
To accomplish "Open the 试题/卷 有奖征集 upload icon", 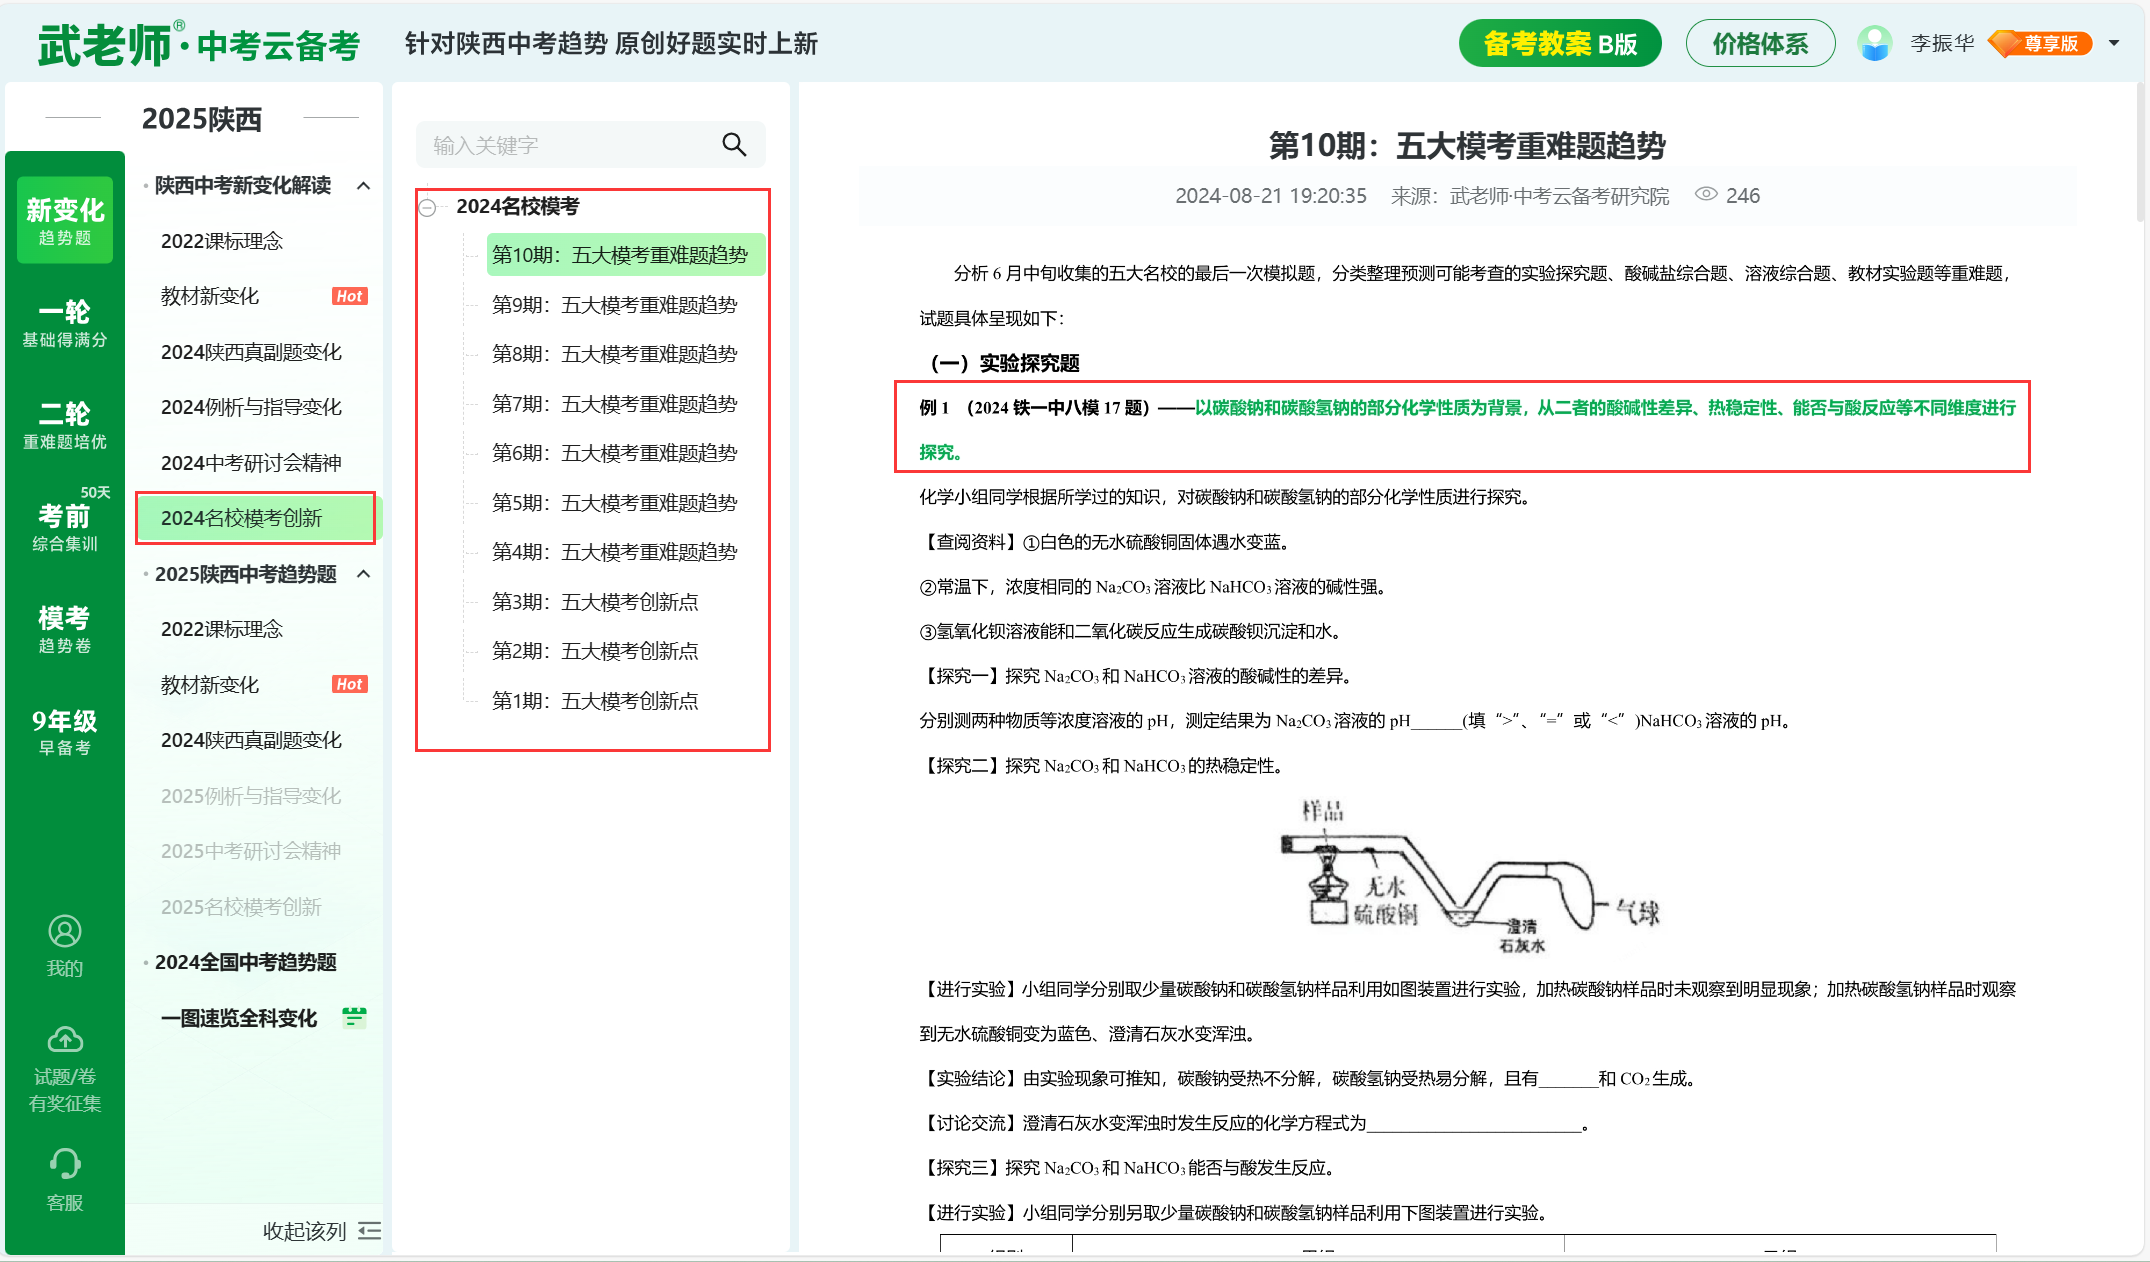I will pyautogui.click(x=65, y=1040).
